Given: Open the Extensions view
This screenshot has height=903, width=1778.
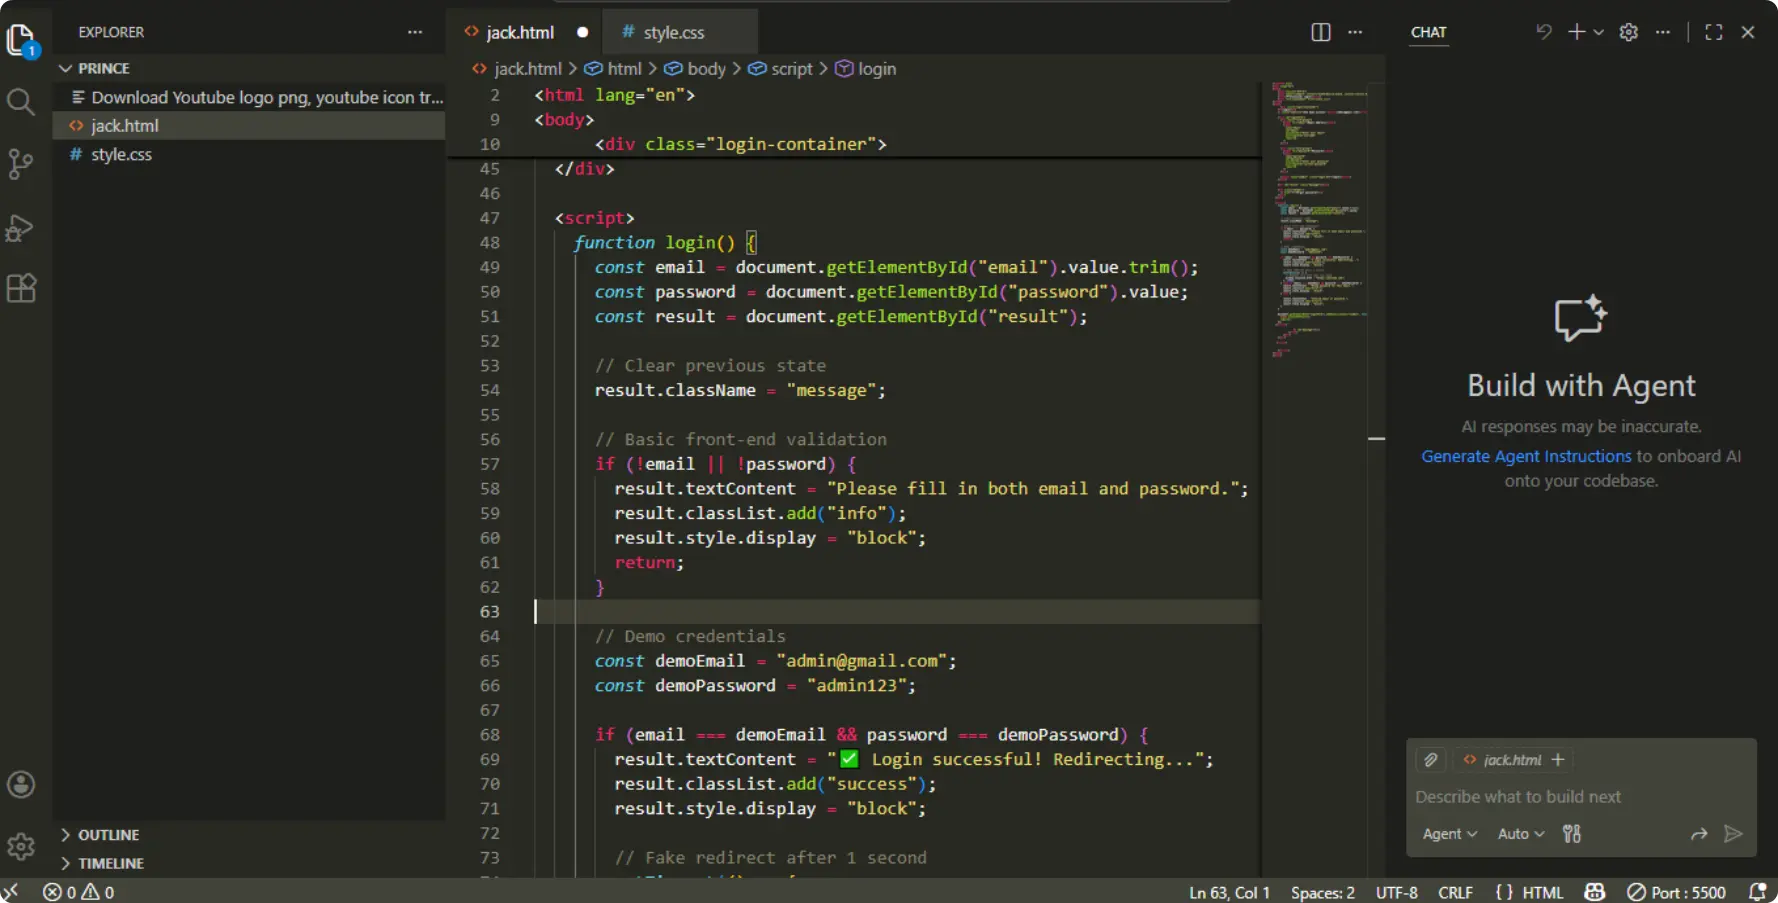Looking at the screenshot, I should click(x=21, y=288).
